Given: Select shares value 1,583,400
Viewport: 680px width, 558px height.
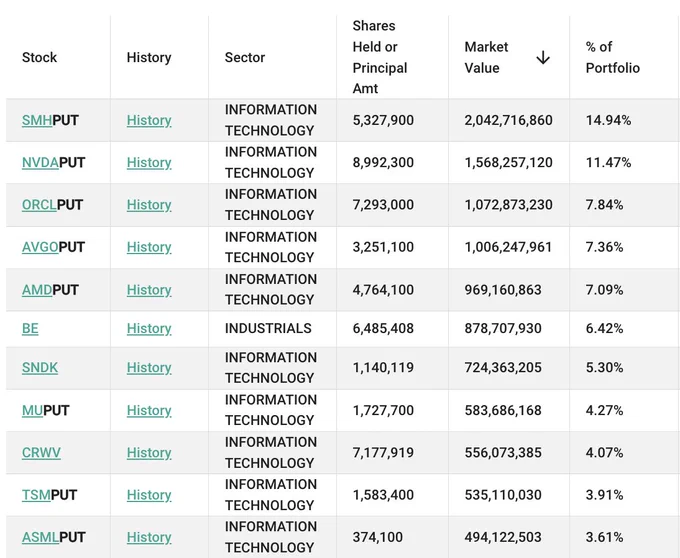Looking at the screenshot, I should pyautogui.click(x=383, y=495).
